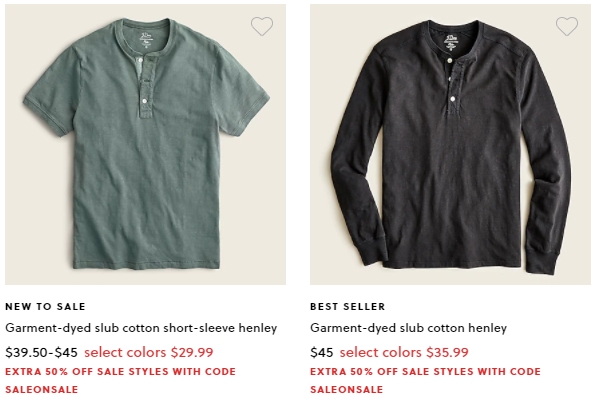This screenshot has width=591, height=399.
Task: Add the black henley to wishlist heart
Action: 567,26
